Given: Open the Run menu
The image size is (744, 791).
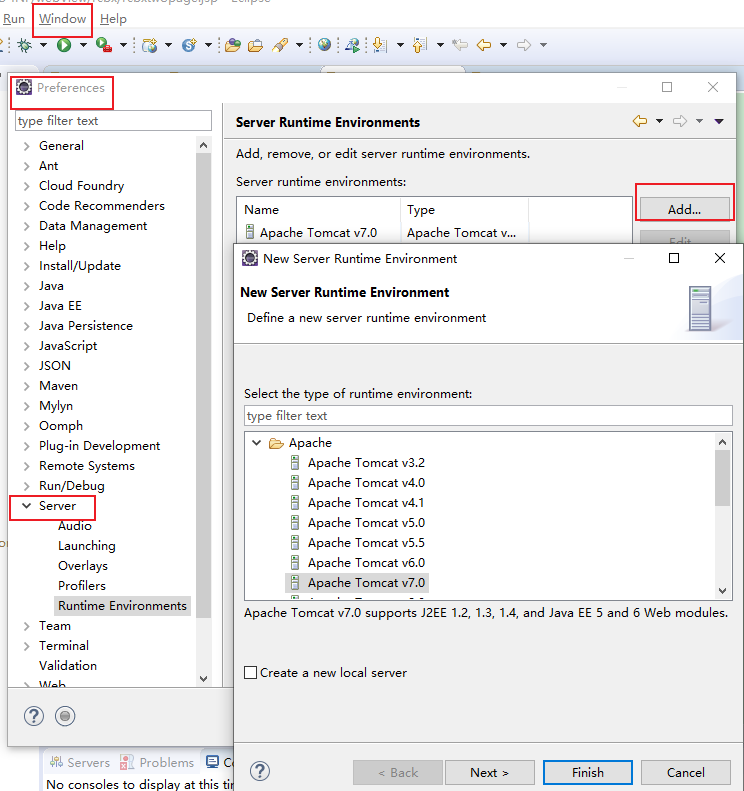Looking at the screenshot, I should 14,19.
